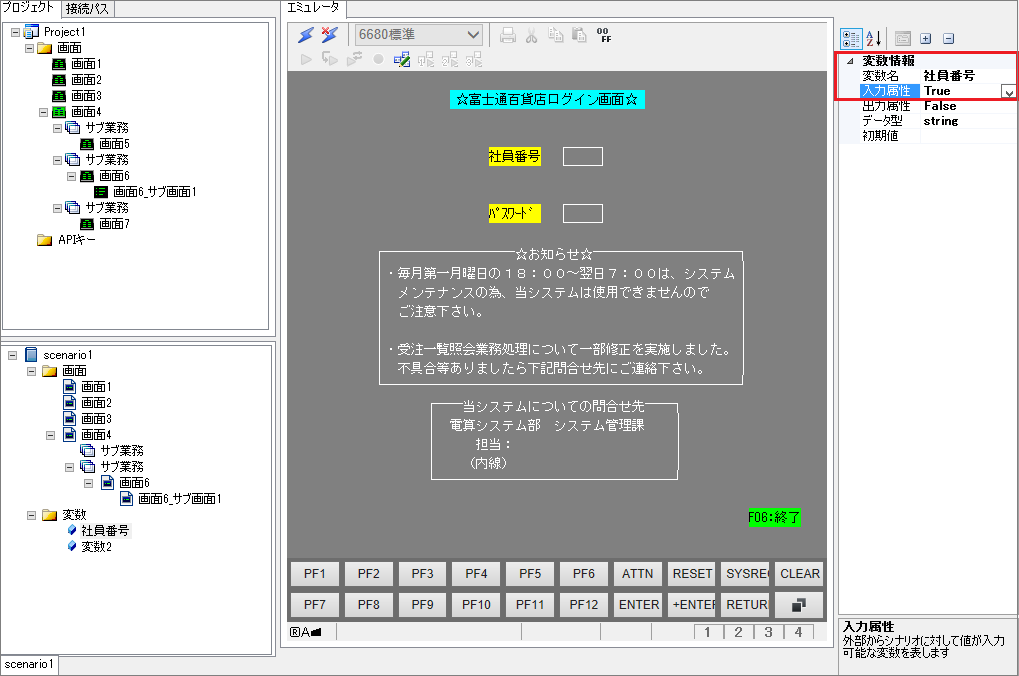The height and width of the screenshot is (676, 1019).
Task: Collapse the 画面4 node in project tree
Action: tap(44, 112)
